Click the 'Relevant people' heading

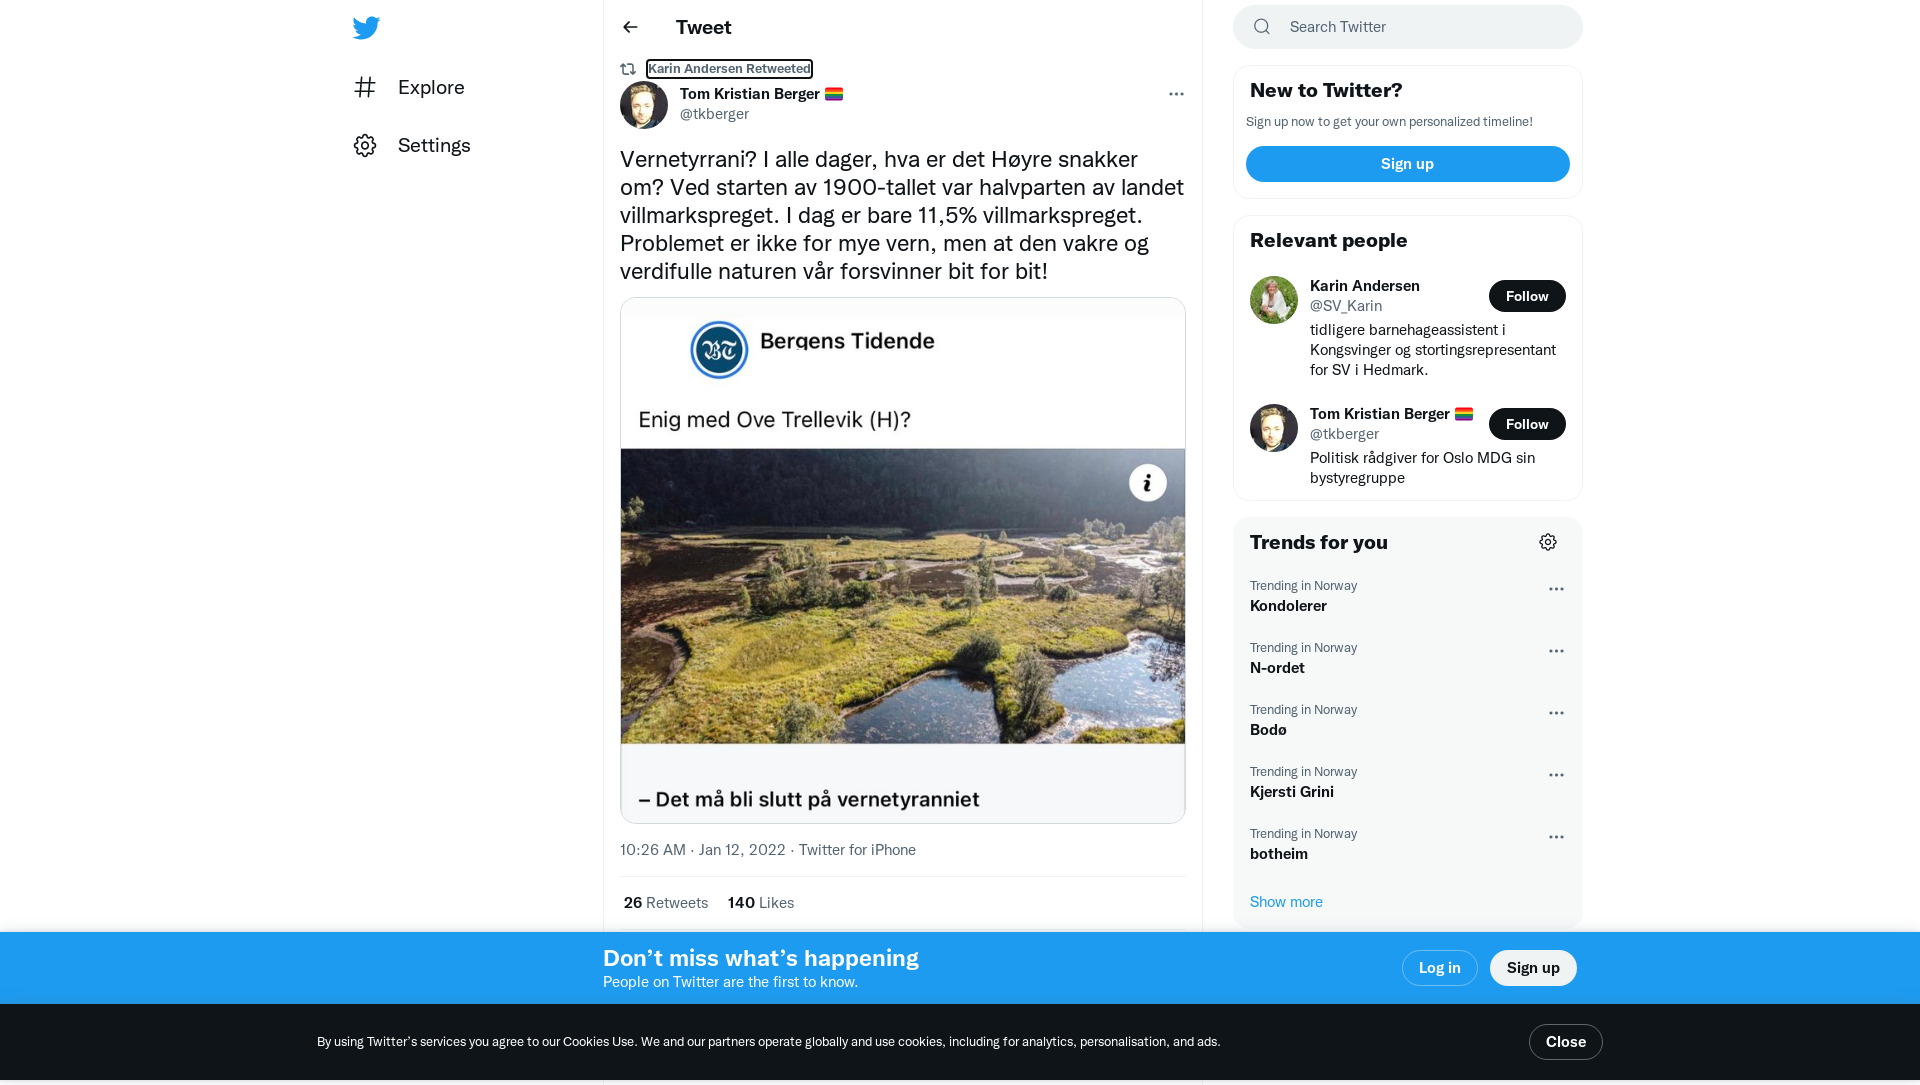pyautogui.click(x=1329, y=240)
